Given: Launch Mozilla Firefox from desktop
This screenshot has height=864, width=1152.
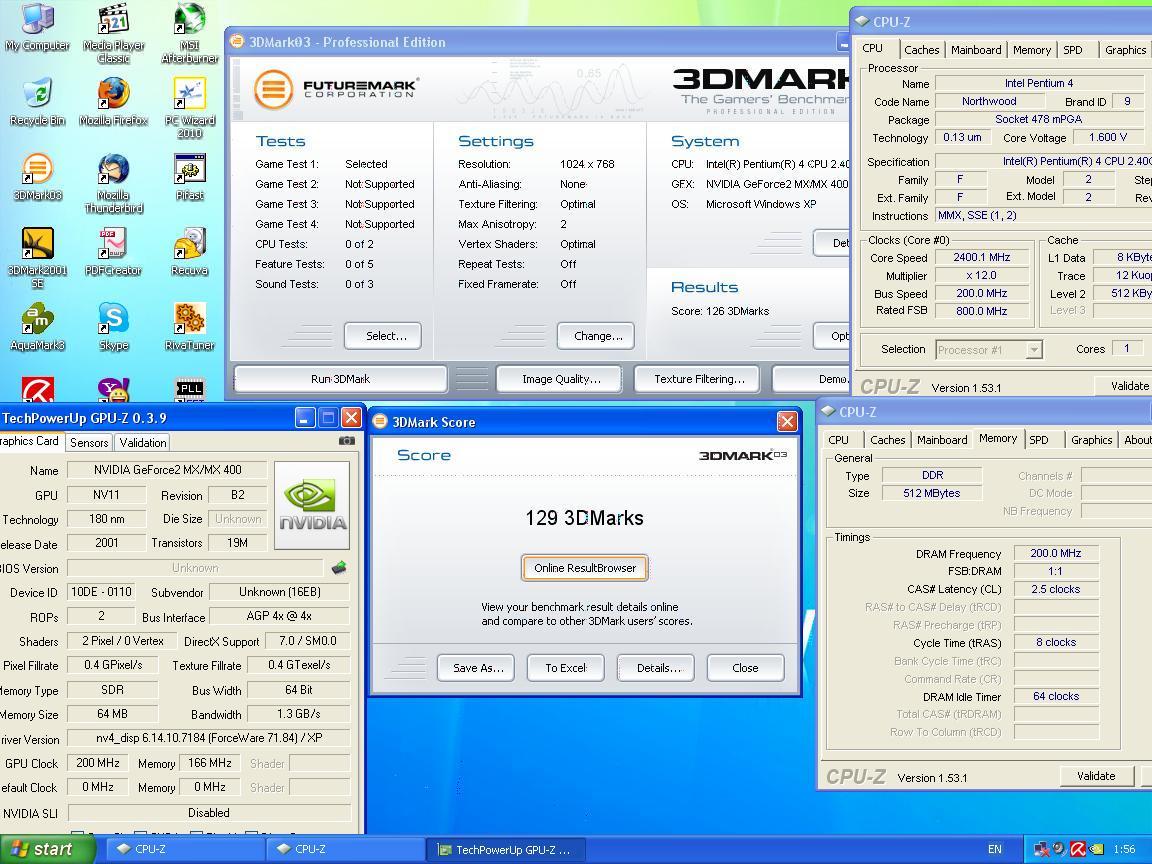Looking at the screenshot, I should (113, 102).
